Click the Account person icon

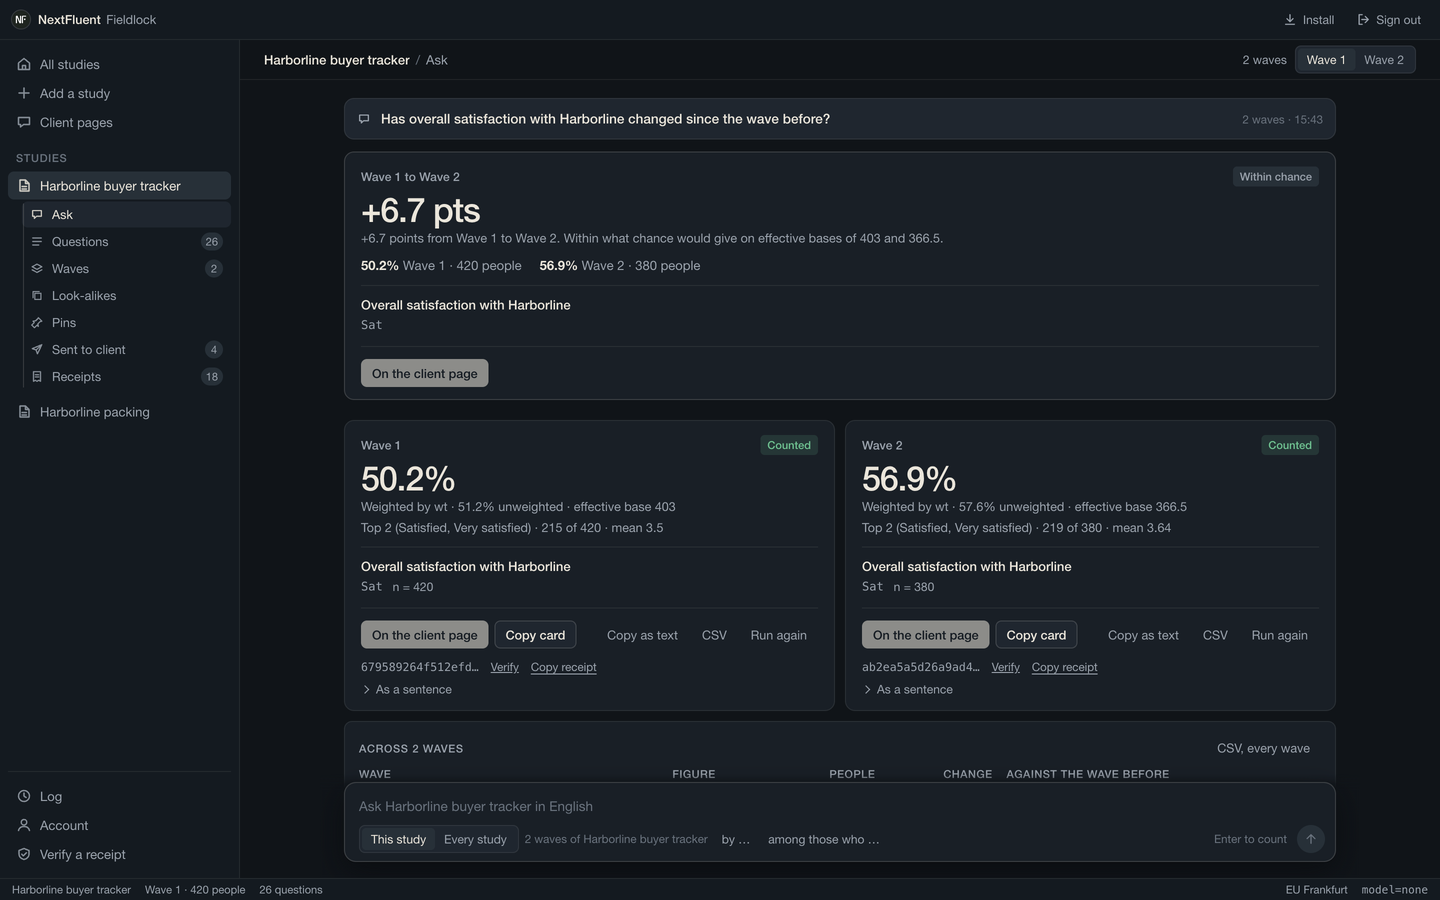point(24,826)
